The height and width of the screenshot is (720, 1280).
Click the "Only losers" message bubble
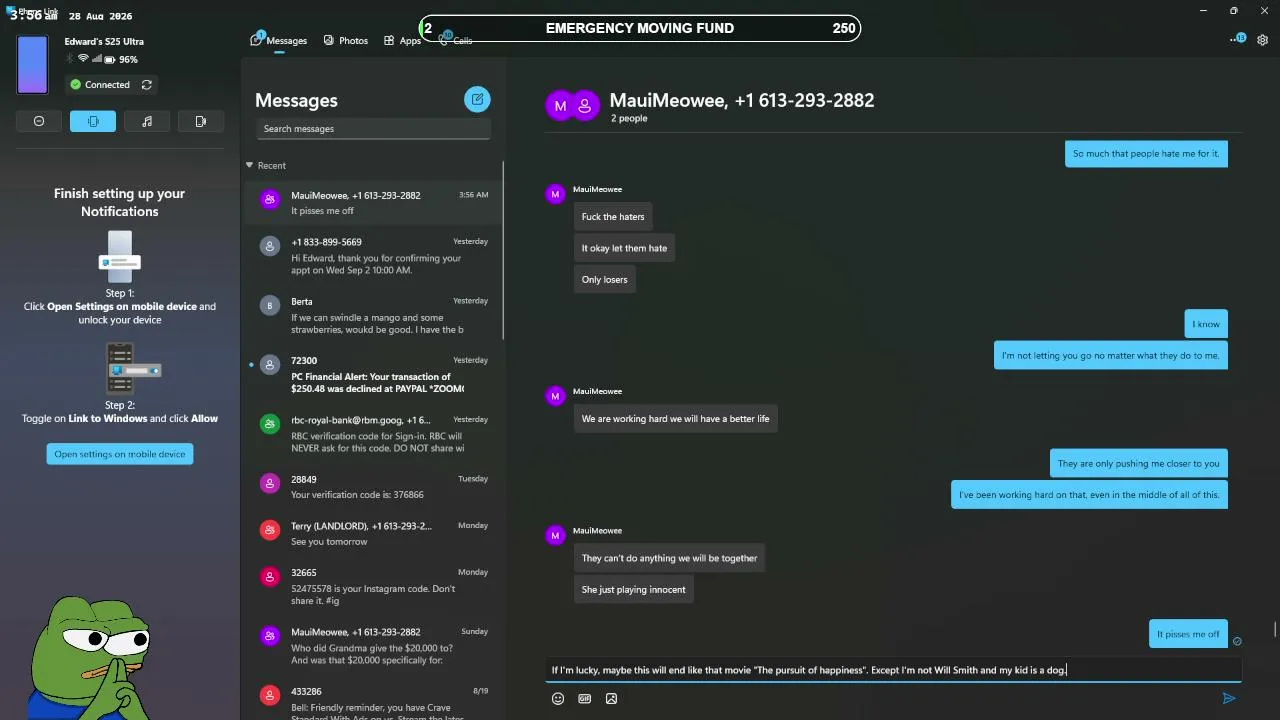pos(605,280)
